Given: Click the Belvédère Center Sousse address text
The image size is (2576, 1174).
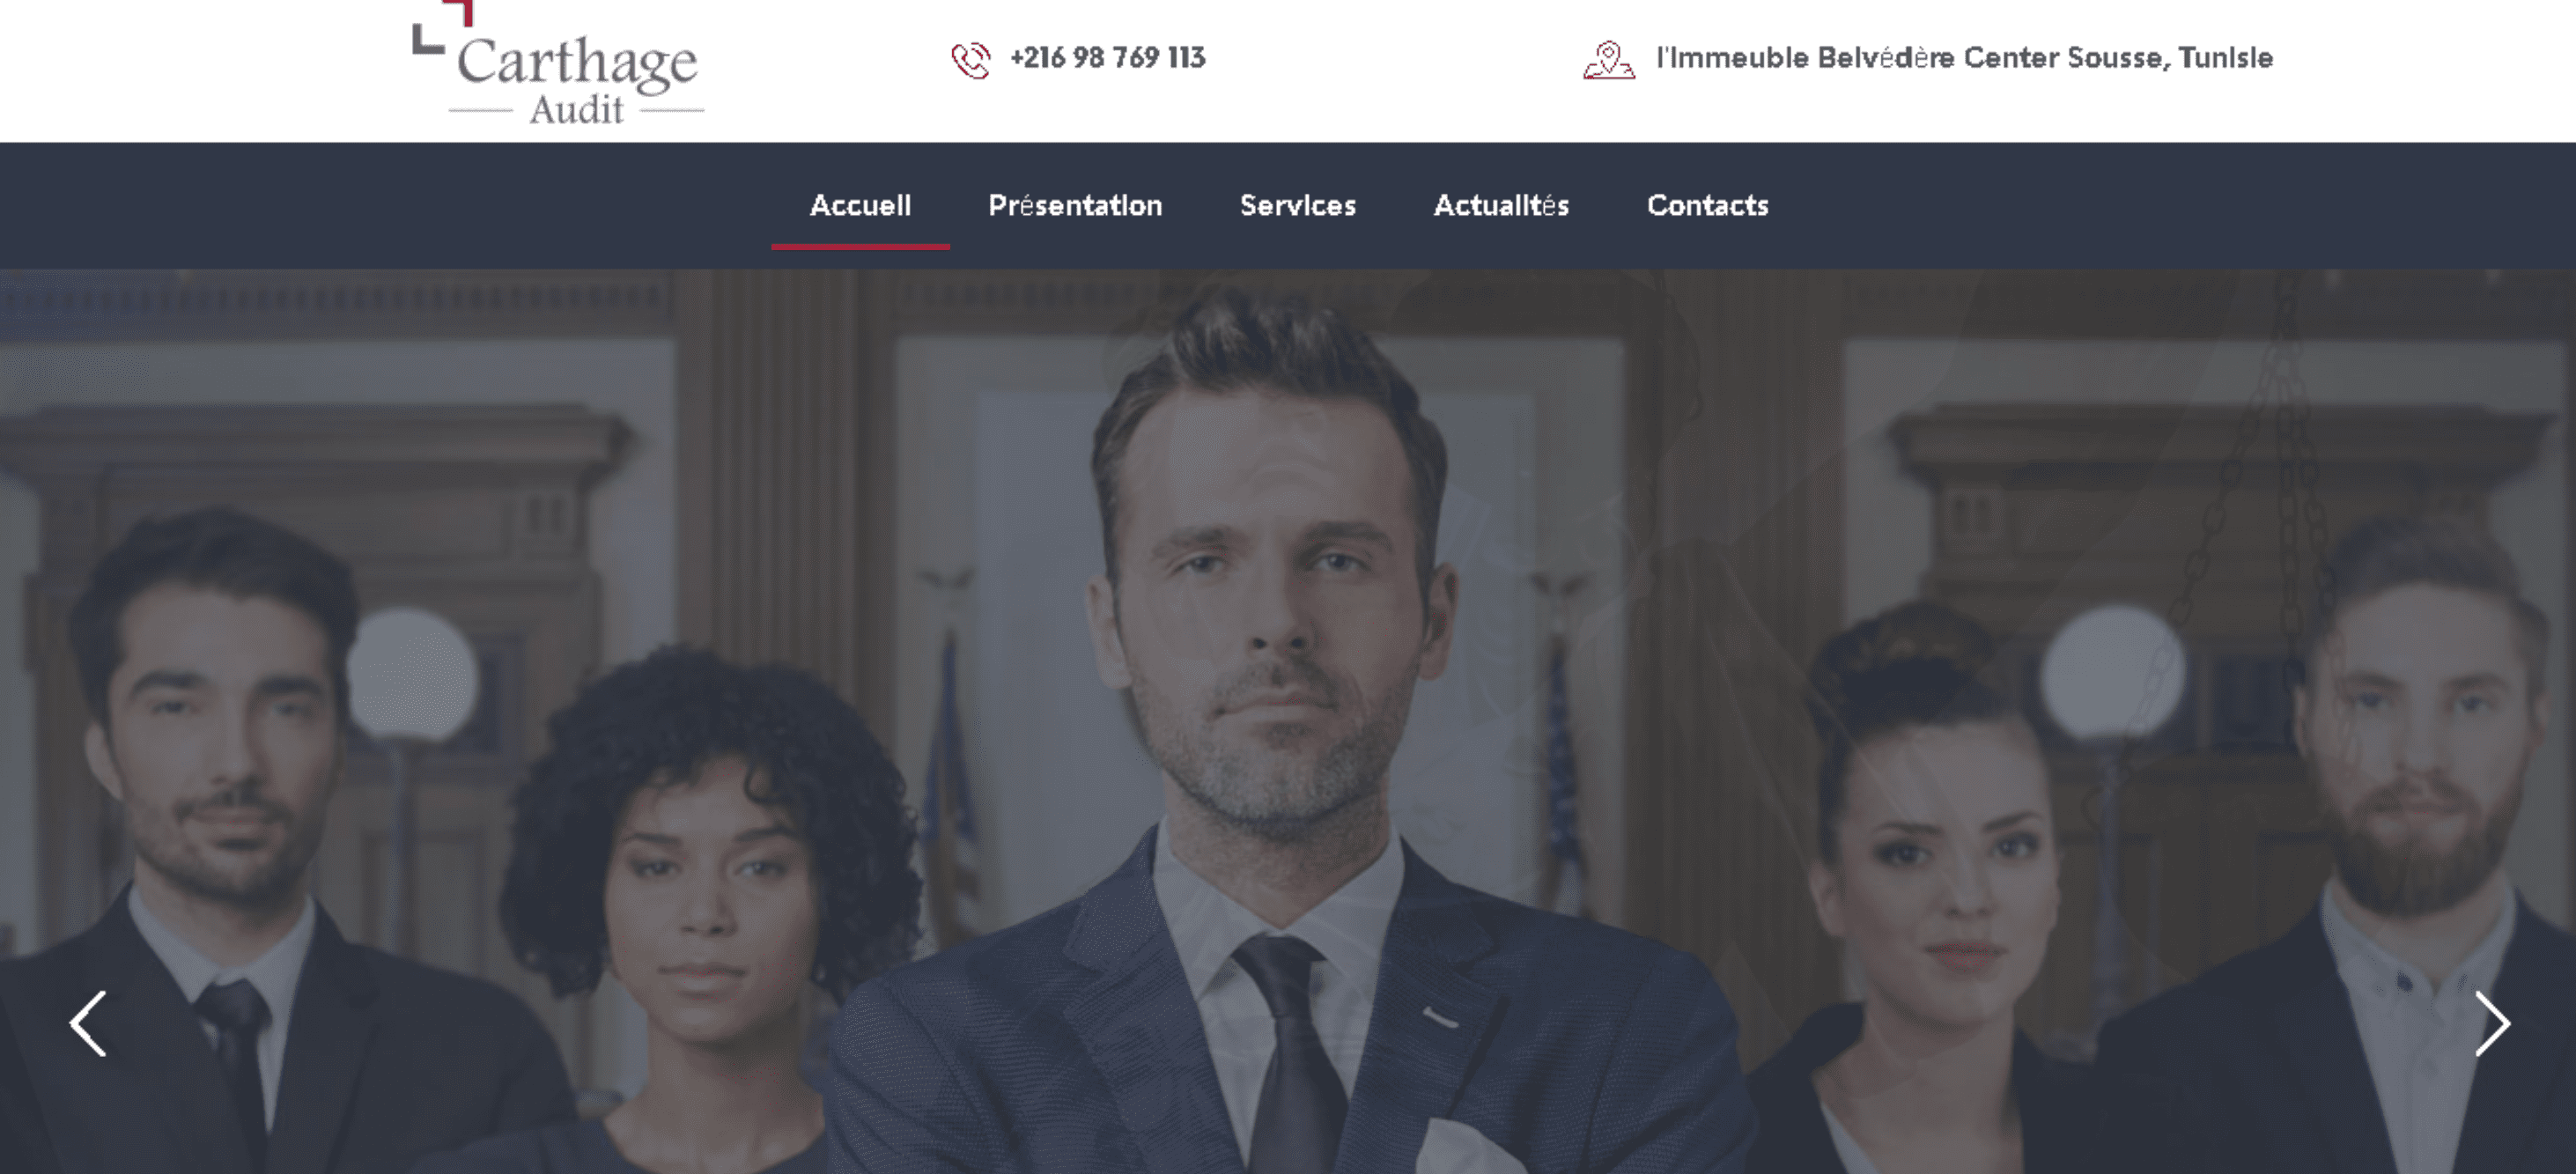Looking at the screenshot, I should [x=1964, y=58].
